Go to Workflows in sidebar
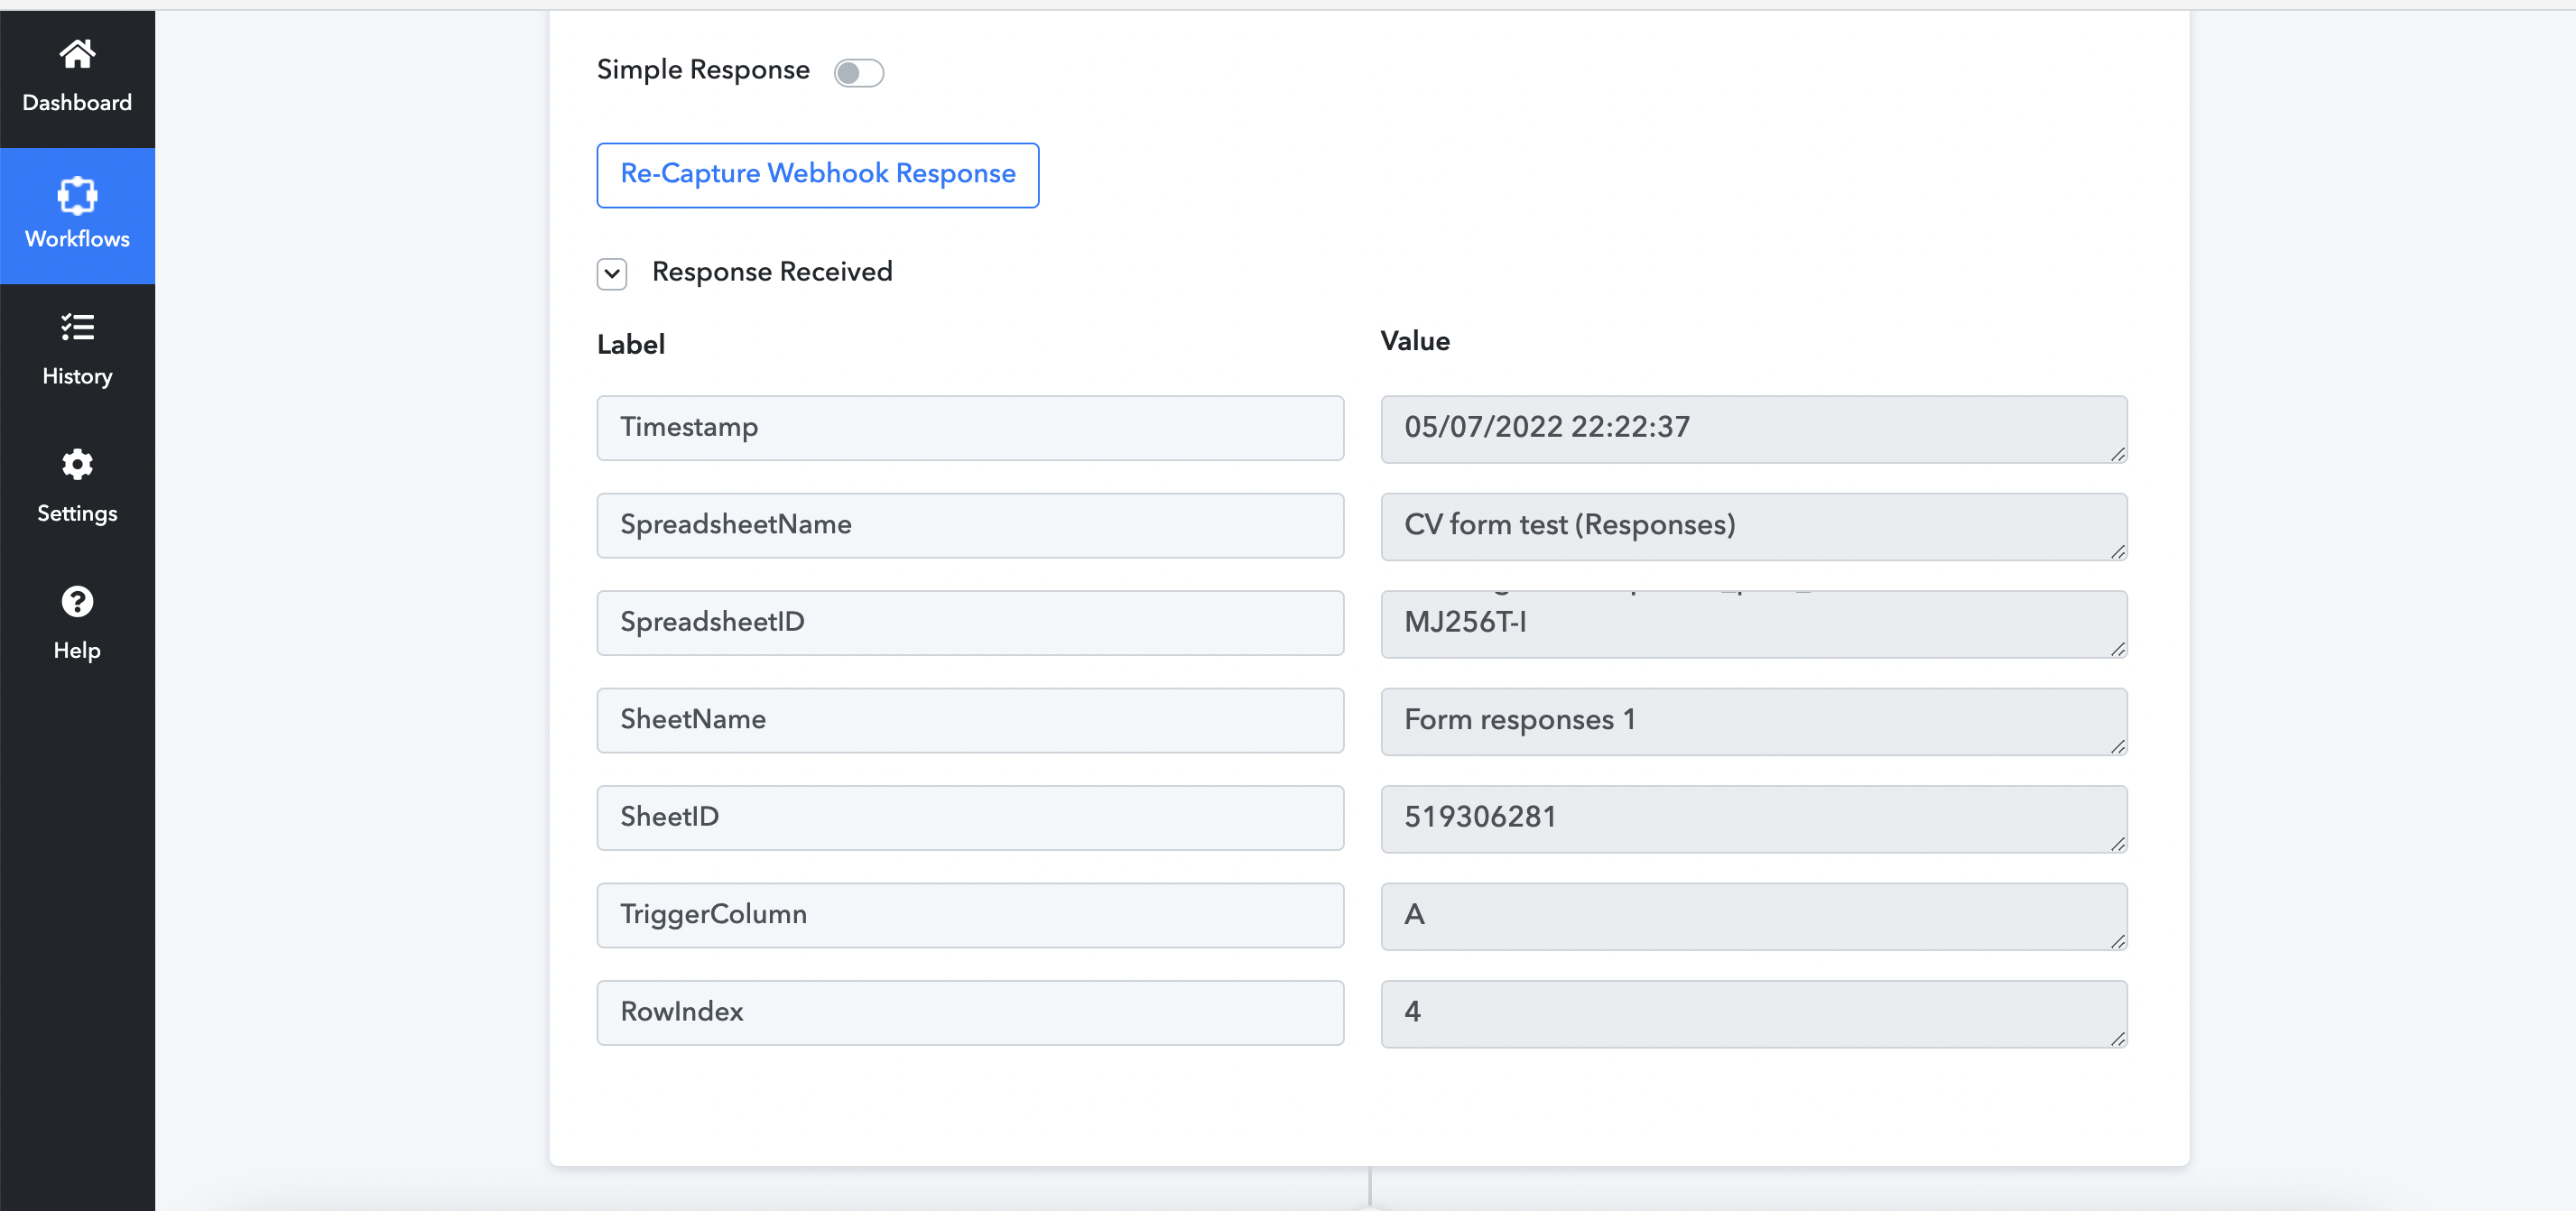 point(77,216)
